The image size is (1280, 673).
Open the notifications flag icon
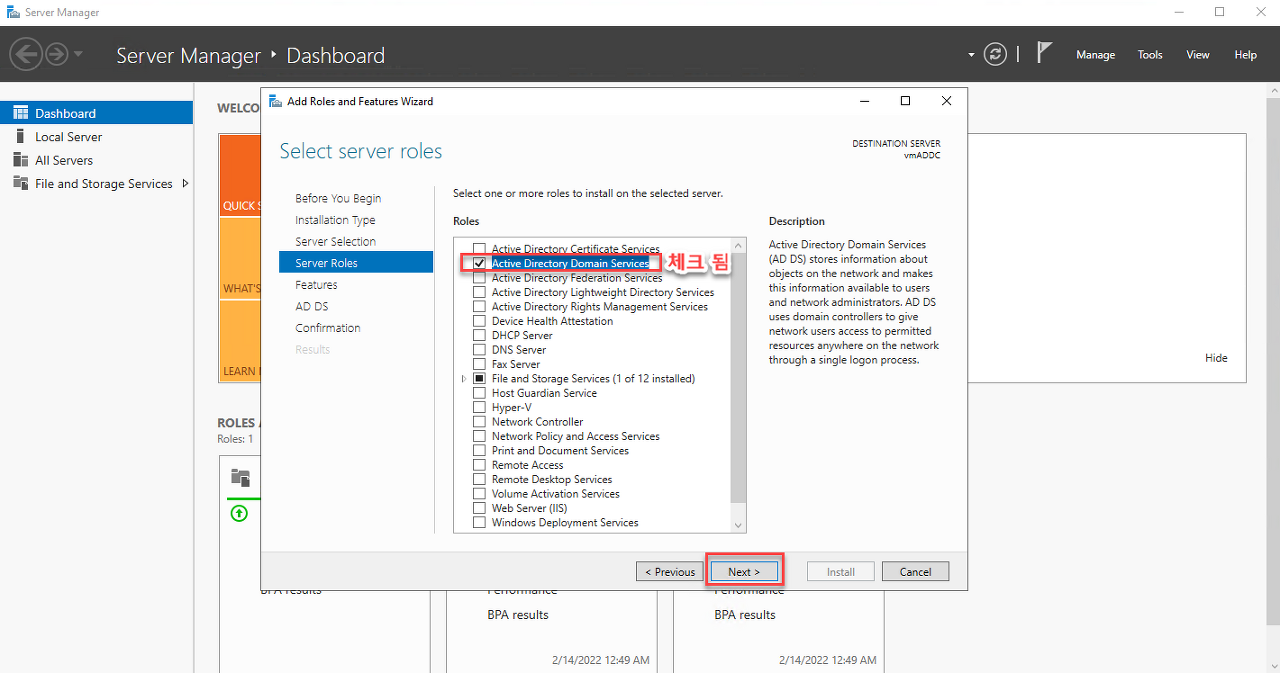pyautogui.click(x=1044, y=52)
